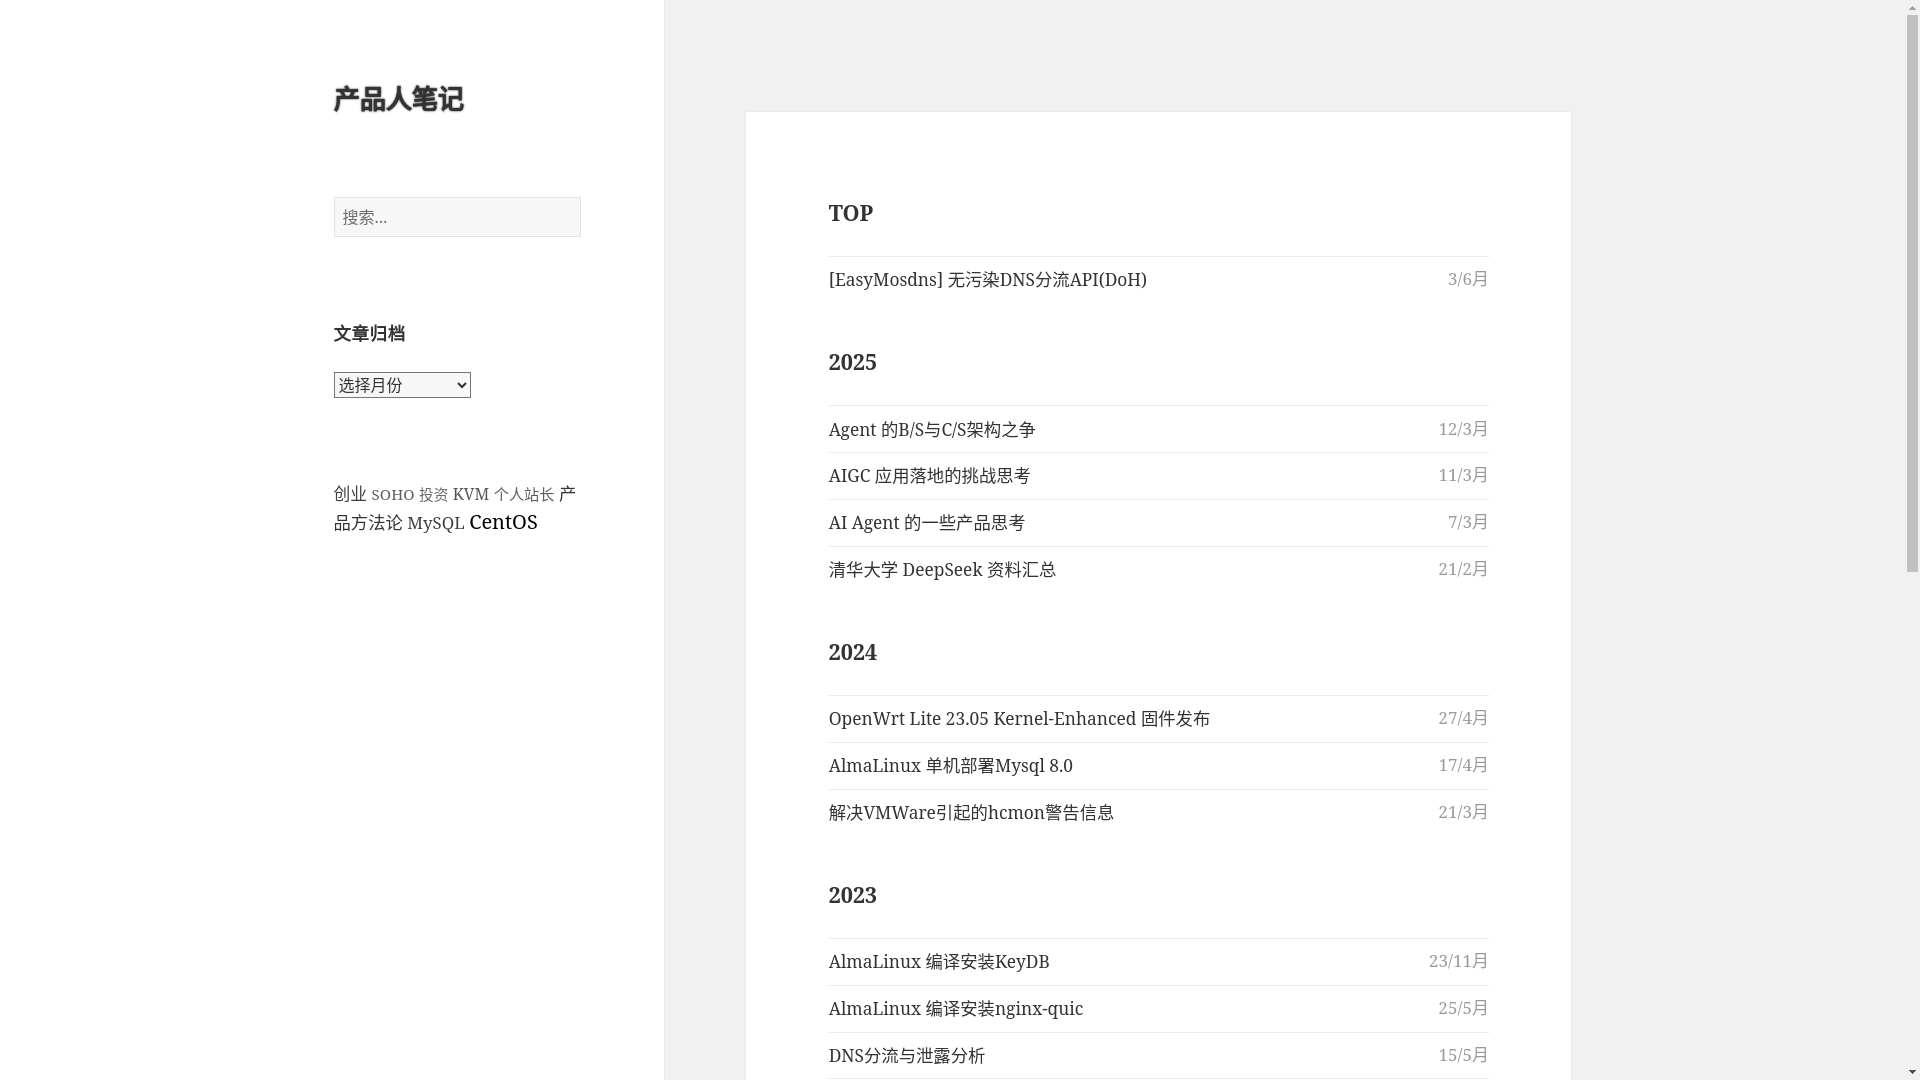The width and height of the screenshot is (1920, 1080).
Task: Click the TOP section heading
Action: (x=850, y=213)
